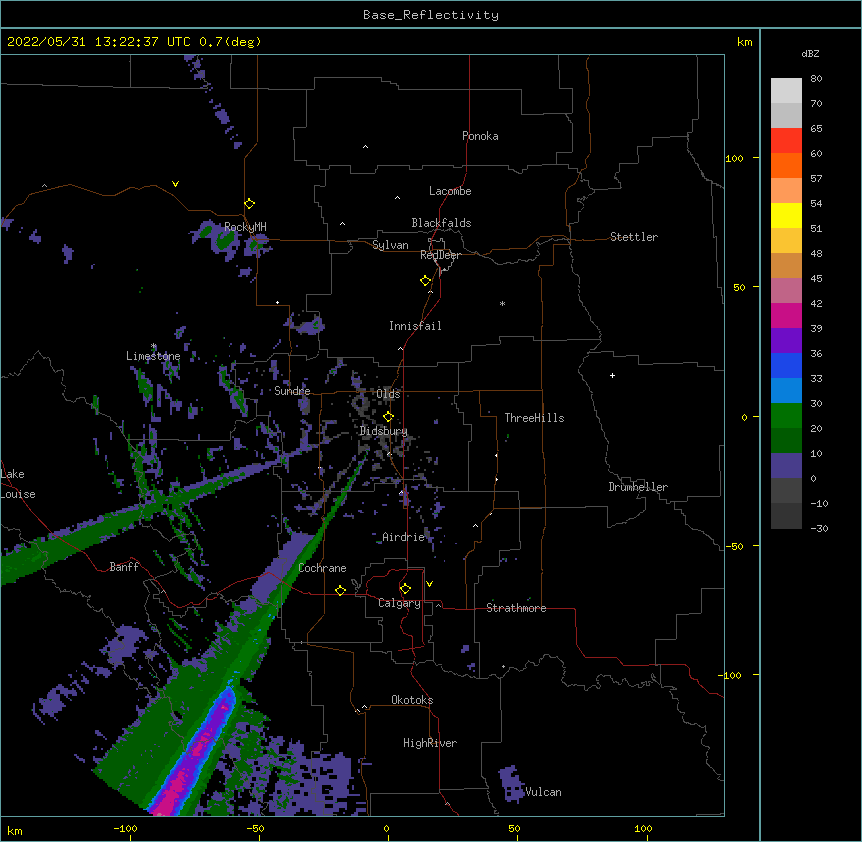
Task: Pick the light gray 80 dBZ swatch
Action: pyautogui.click(x=786, y=91)
